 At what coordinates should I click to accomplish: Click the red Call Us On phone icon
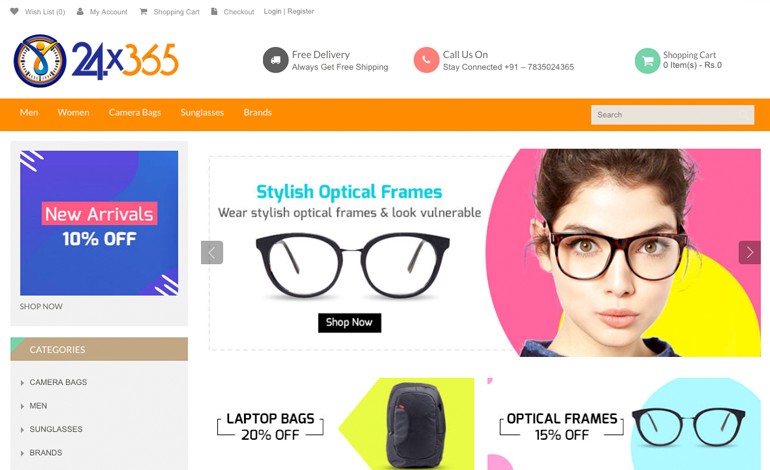tap(426, 60)
